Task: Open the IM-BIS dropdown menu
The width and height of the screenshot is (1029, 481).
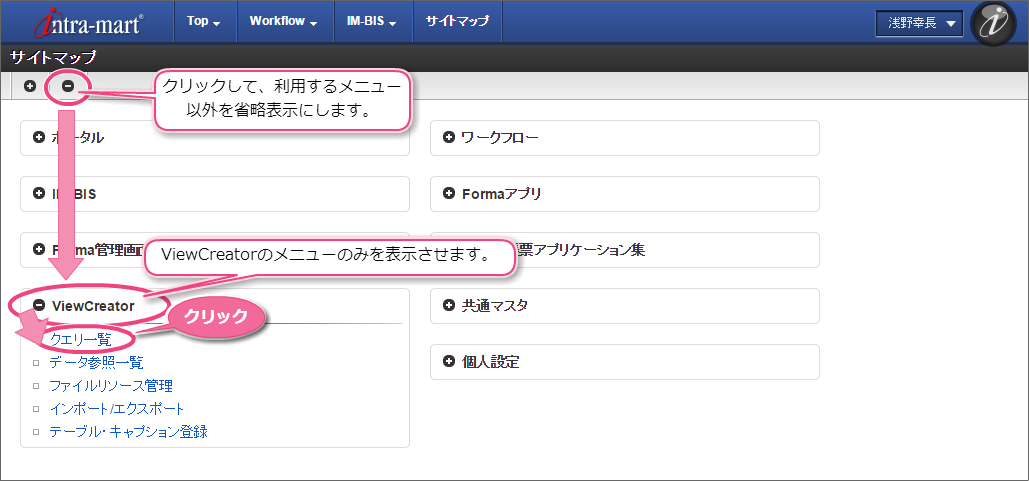Action: click(x=372, y=21)
